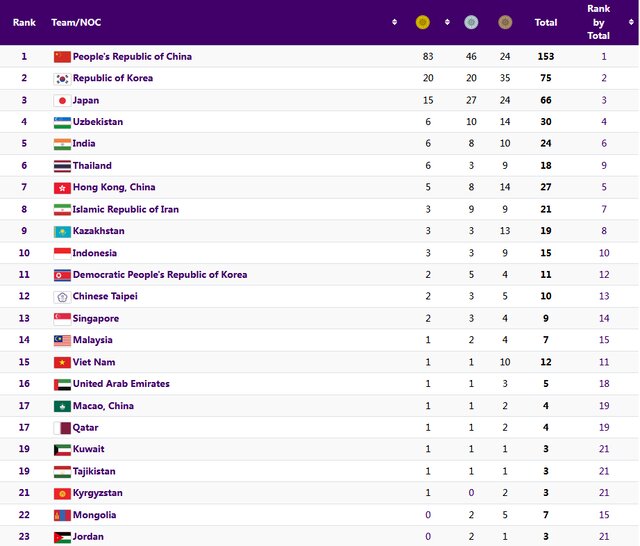Select the Qatar flag icon
Screen dimensions: 640x546
(x=62, y=428)
